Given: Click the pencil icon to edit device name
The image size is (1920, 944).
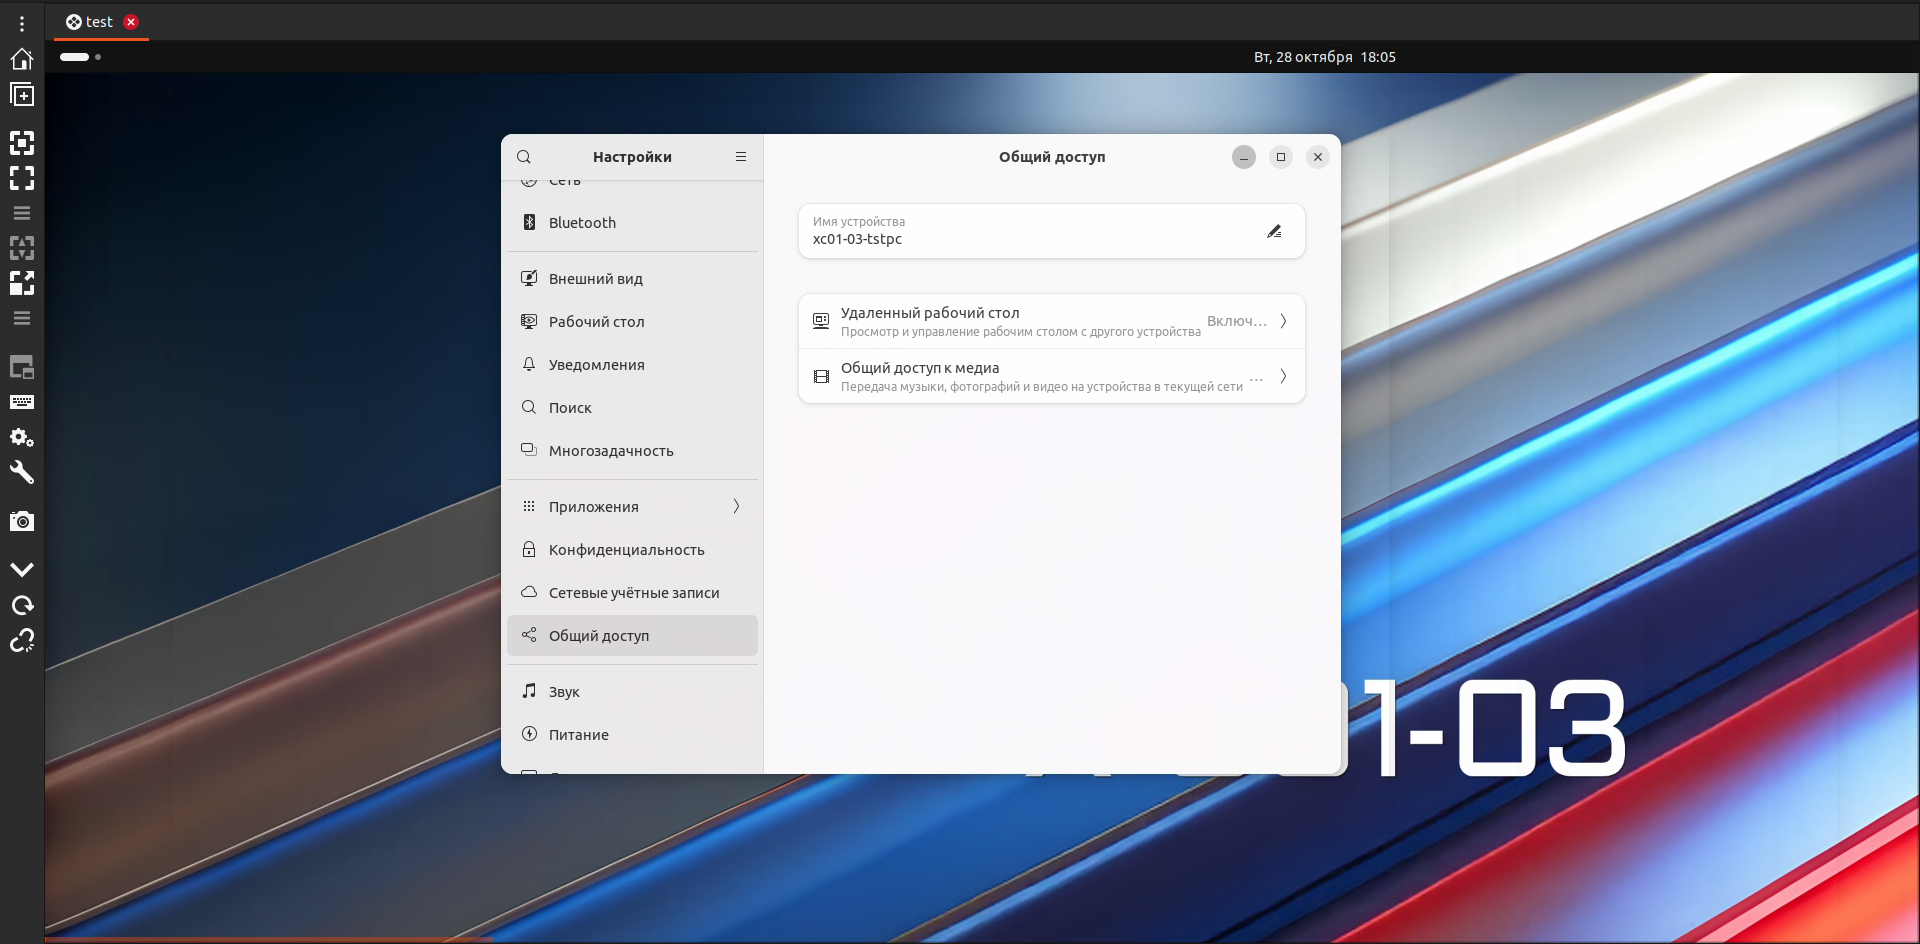Looking at the screenshot, I should click(1274, 231).
